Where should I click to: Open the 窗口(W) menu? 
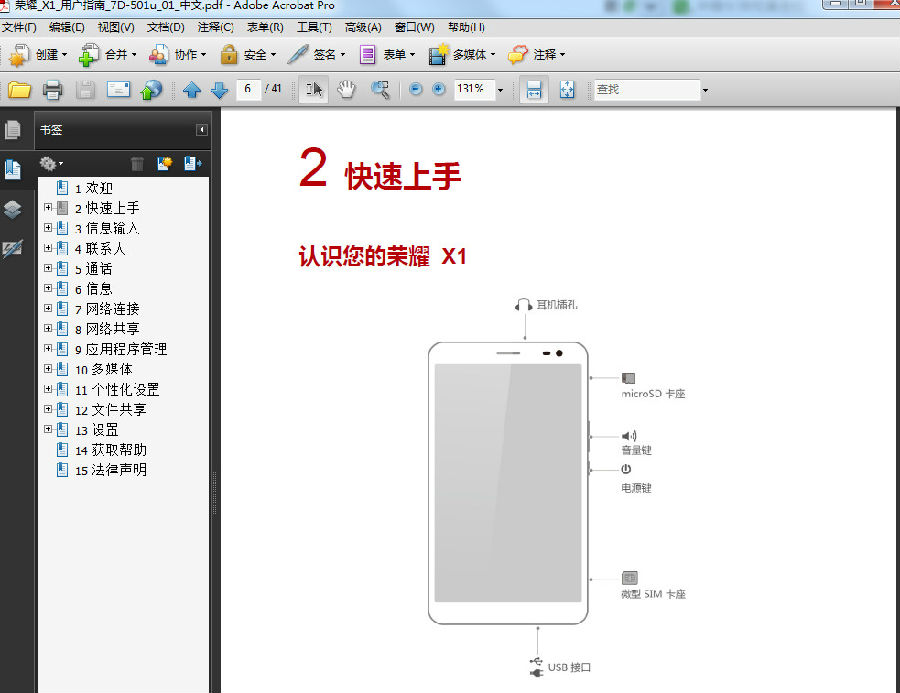coord(414,27)
